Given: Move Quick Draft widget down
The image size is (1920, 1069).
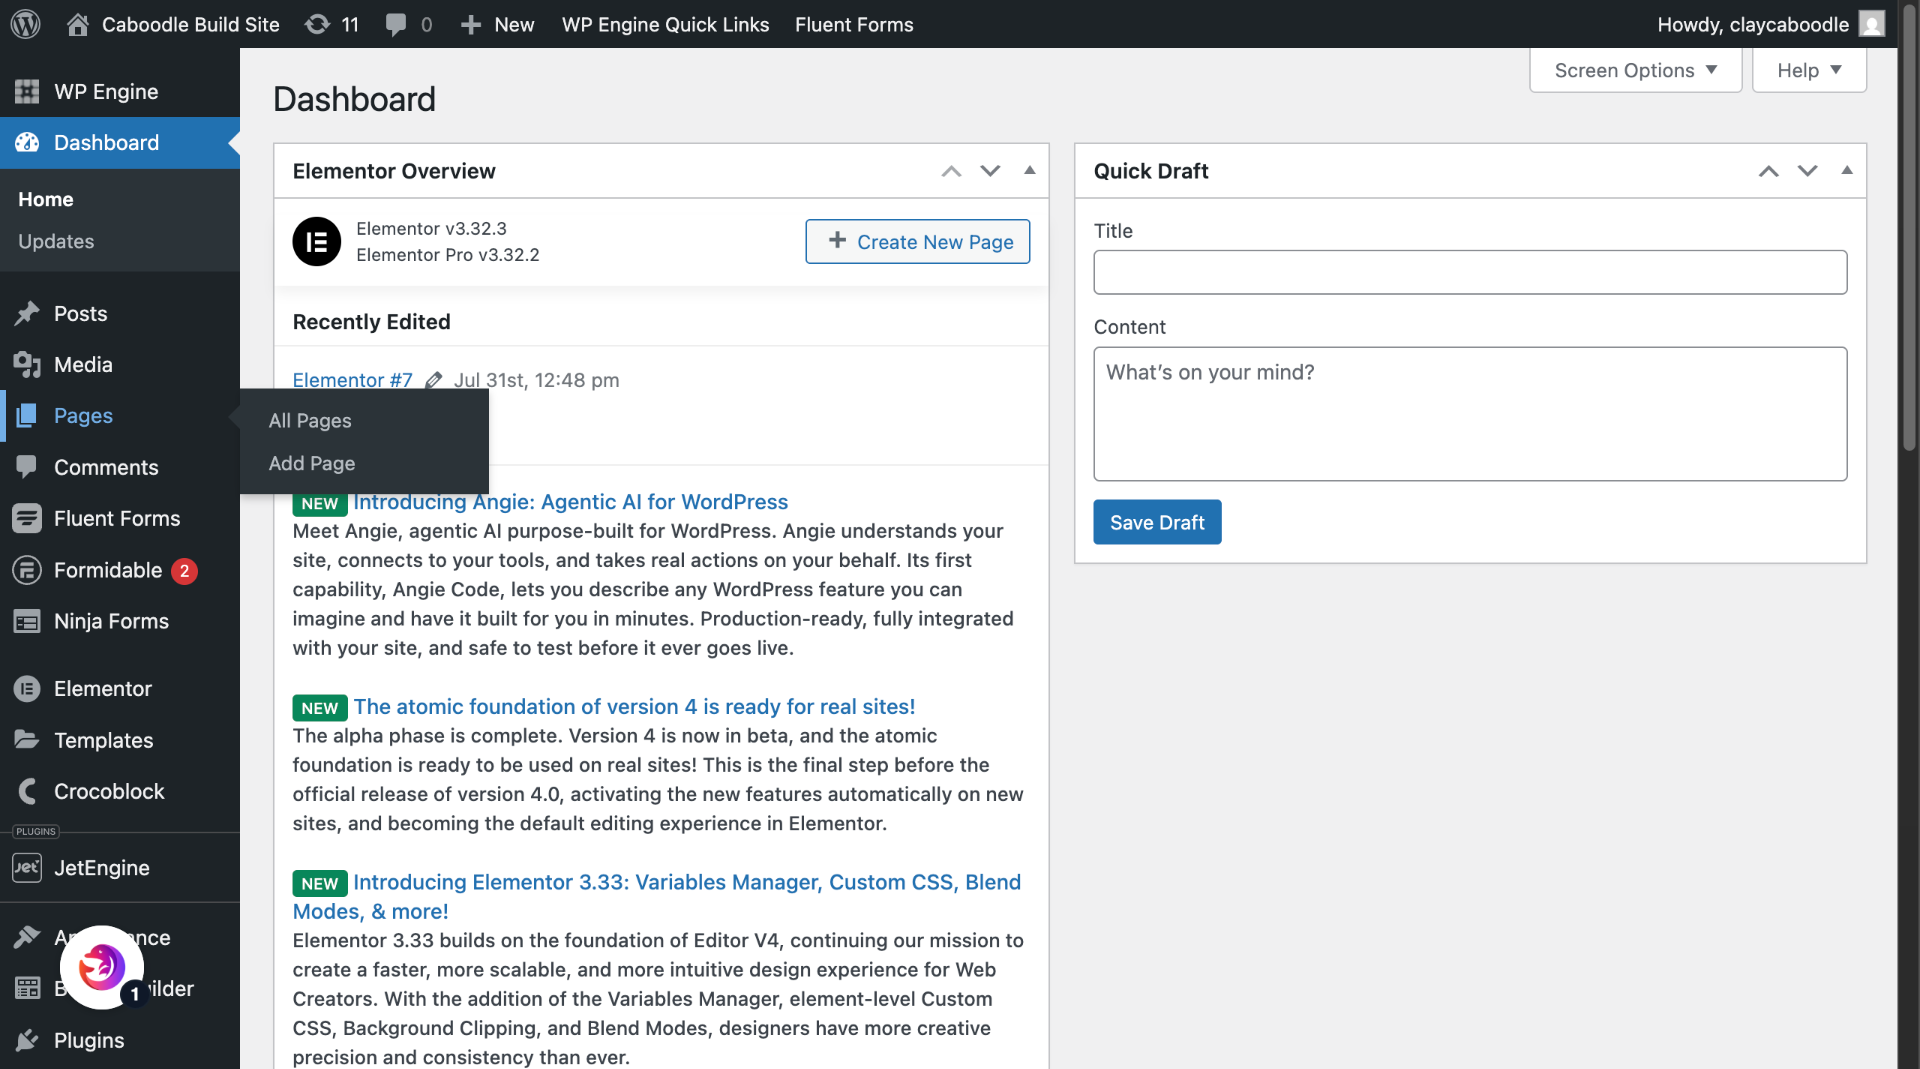Looking at the screenshot, I should [x=1807, y=171].
